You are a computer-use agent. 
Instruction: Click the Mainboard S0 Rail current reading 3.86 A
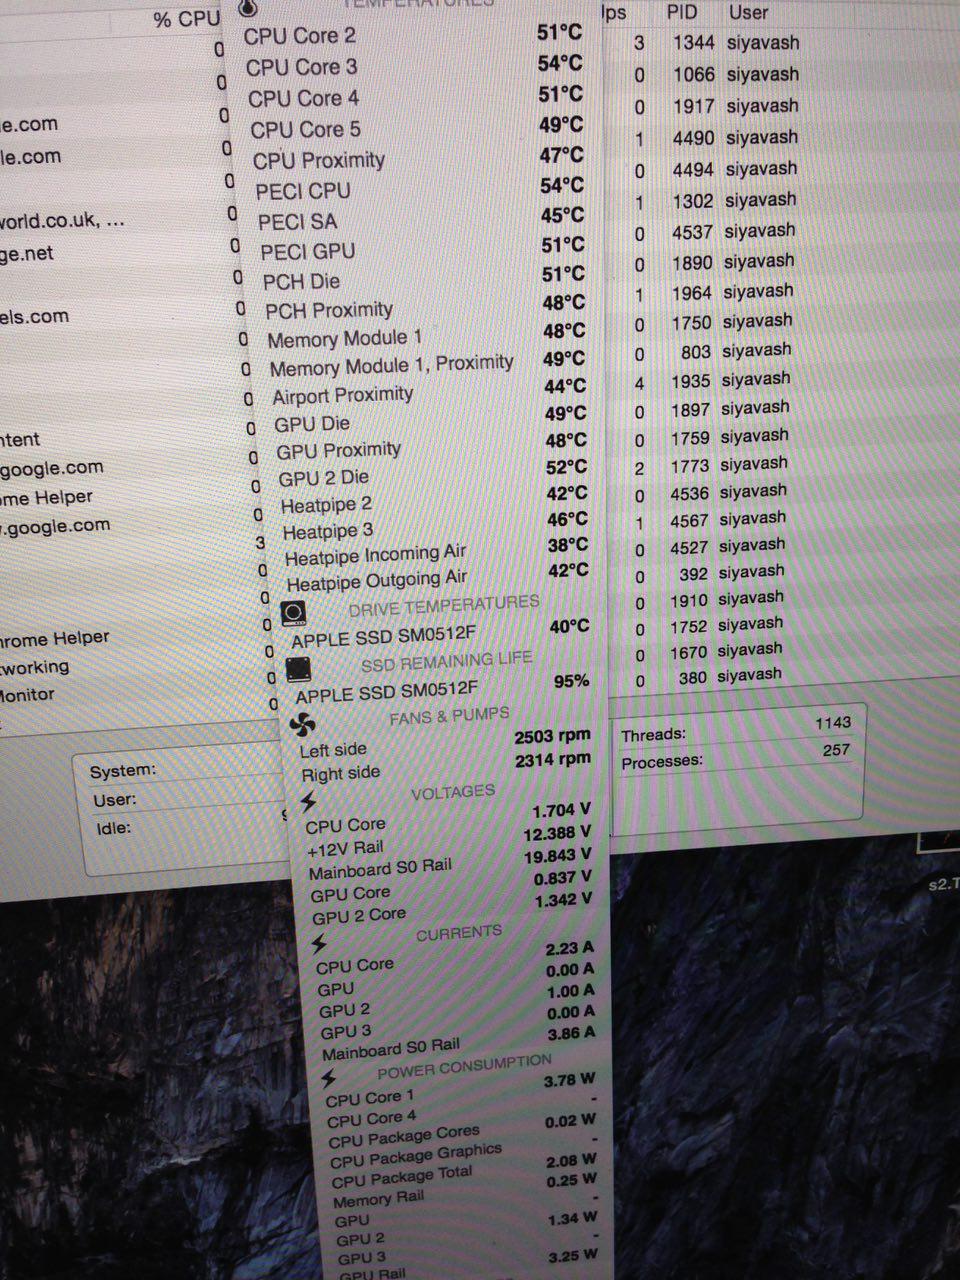click(x=459, y=1044)
